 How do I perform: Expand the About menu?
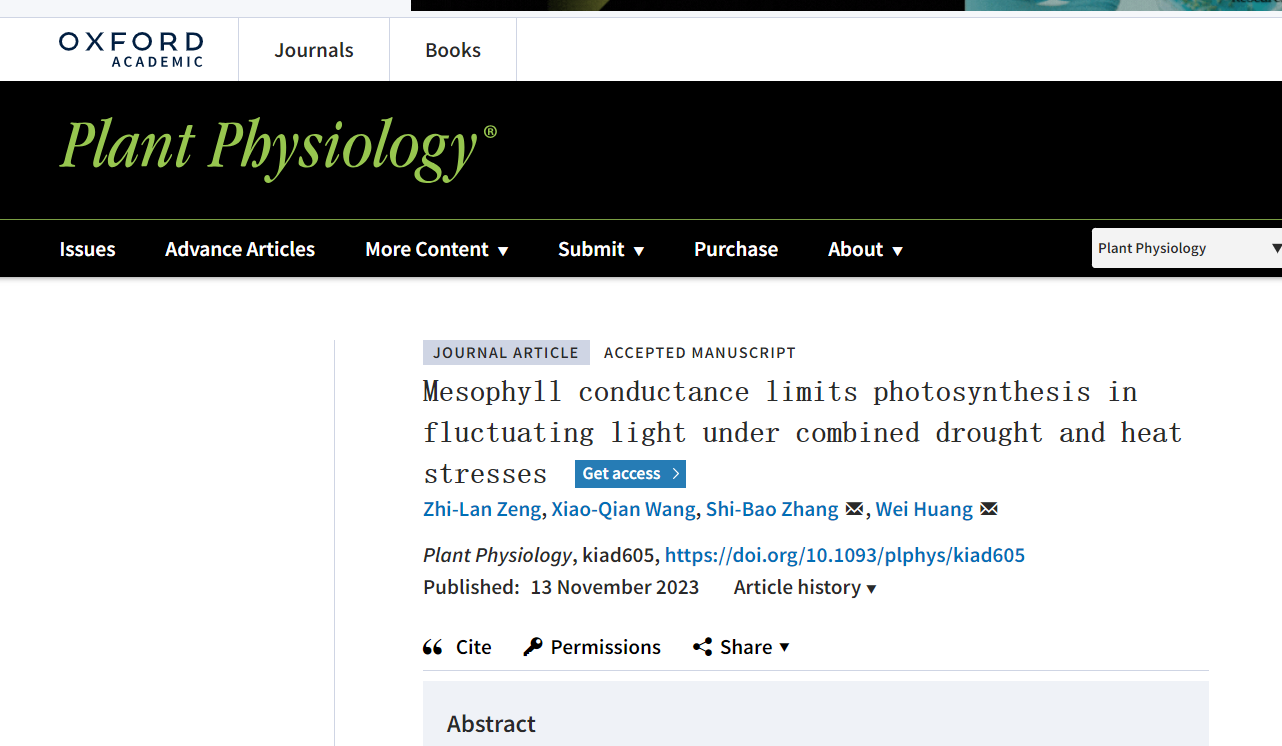(x=864, y=249)
